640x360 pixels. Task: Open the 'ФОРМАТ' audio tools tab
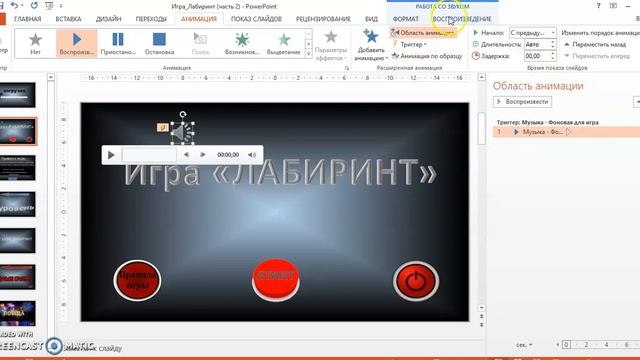(406, 19)
